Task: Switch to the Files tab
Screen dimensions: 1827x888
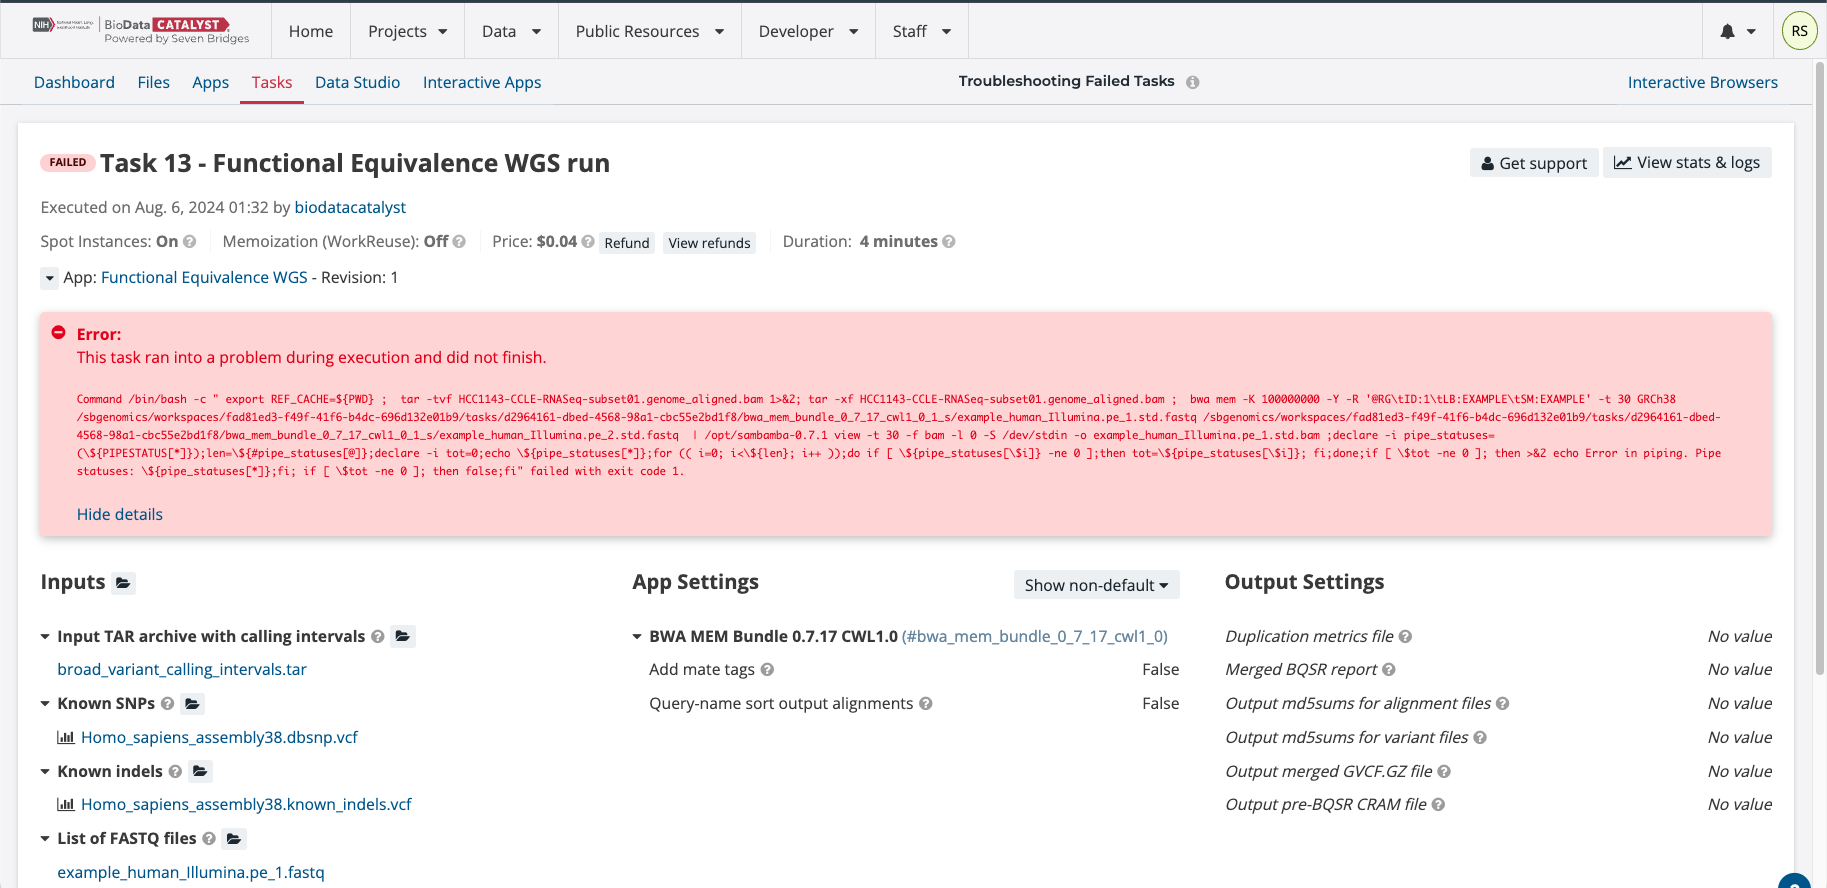Action: [153, 82]
